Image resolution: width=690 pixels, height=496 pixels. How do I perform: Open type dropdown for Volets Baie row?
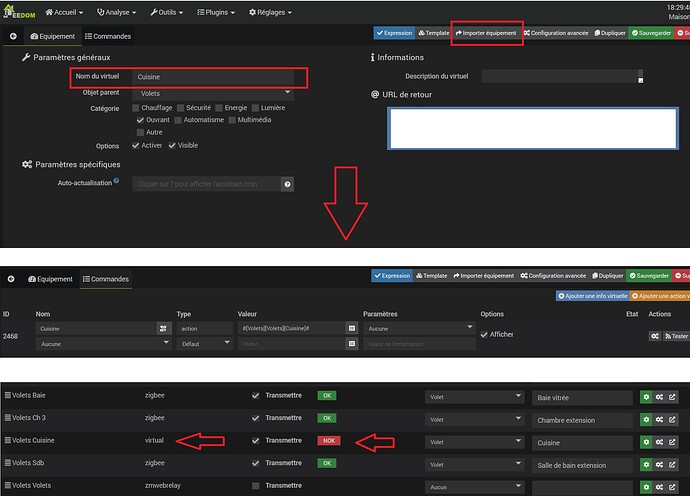pyautogui.click(x=474, y=397)
